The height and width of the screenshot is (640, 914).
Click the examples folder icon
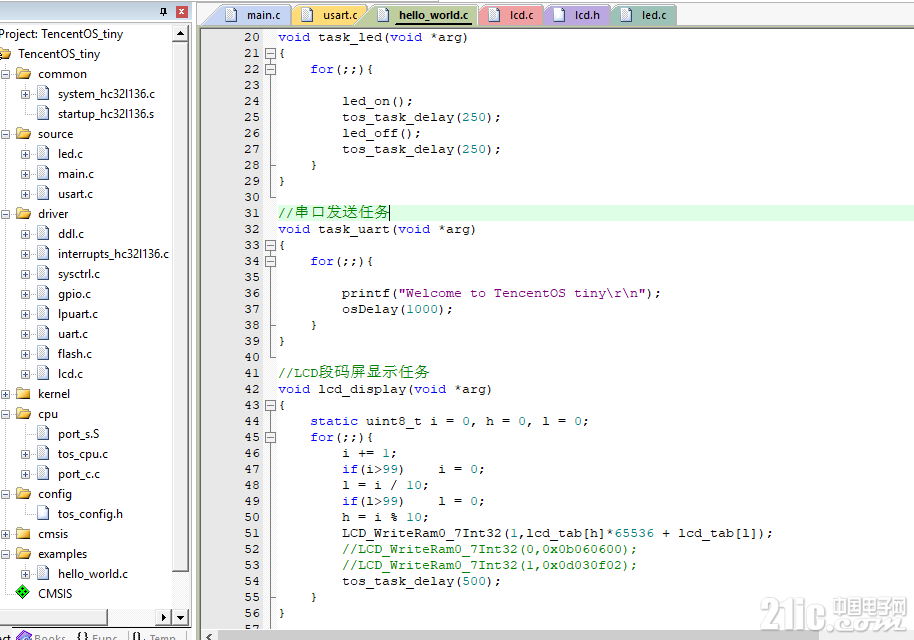pos(23,553)
